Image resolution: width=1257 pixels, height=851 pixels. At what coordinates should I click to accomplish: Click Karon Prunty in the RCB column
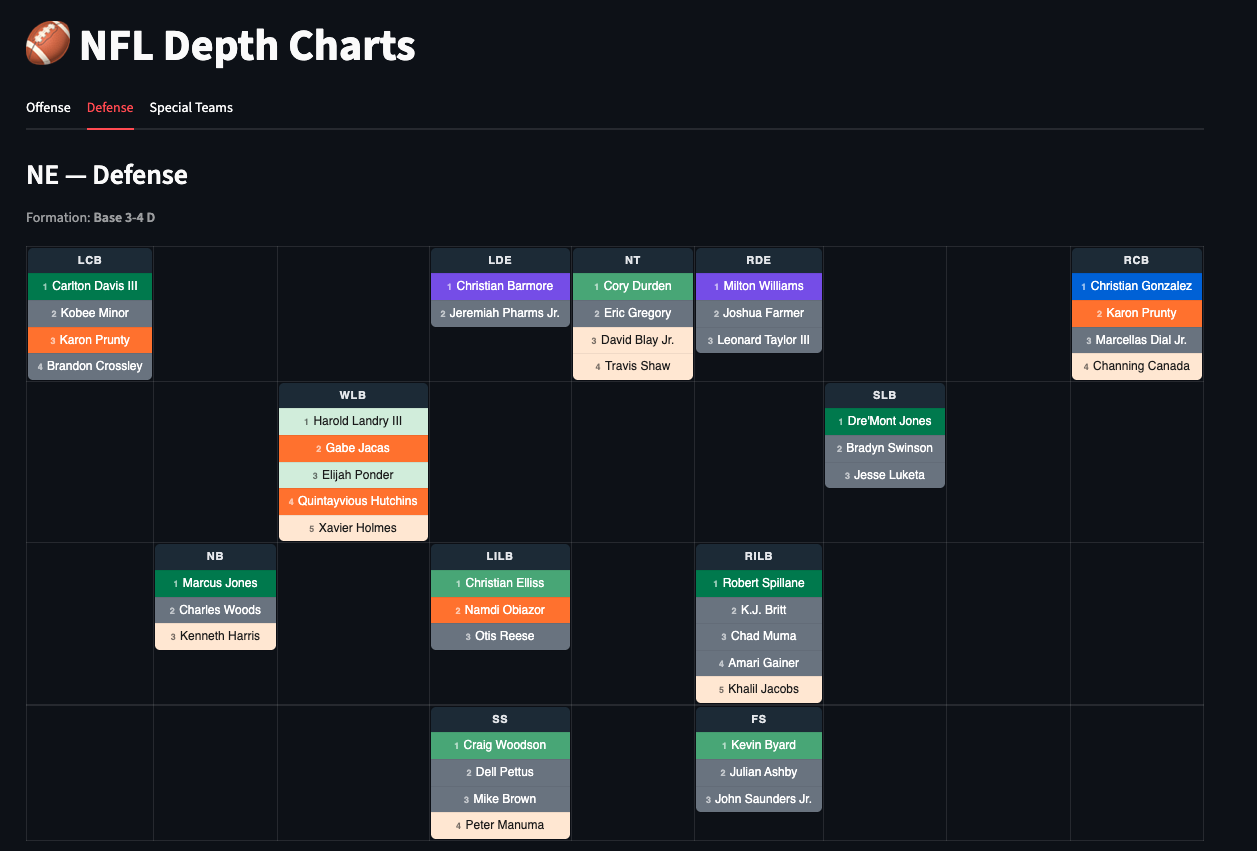click(x=1137, y=313)
